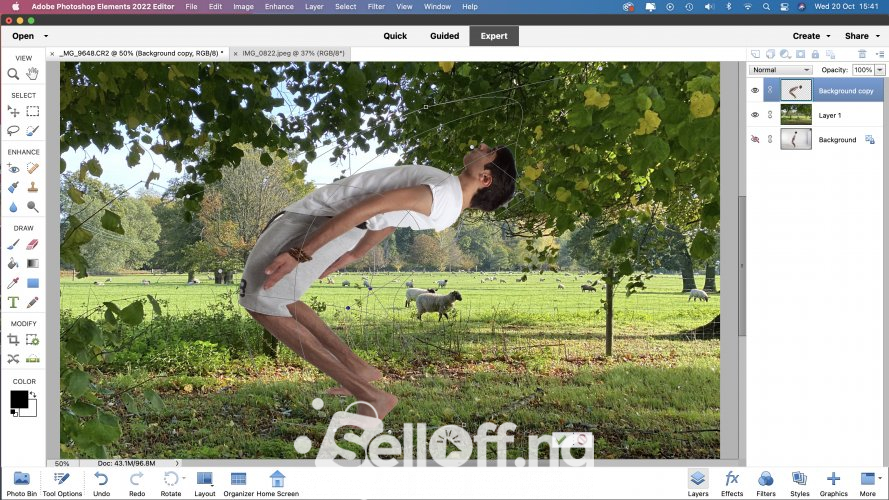Select the Rectangular Marquee tool
The height and width of the screenshot is (500, 889).
[33, 111]
